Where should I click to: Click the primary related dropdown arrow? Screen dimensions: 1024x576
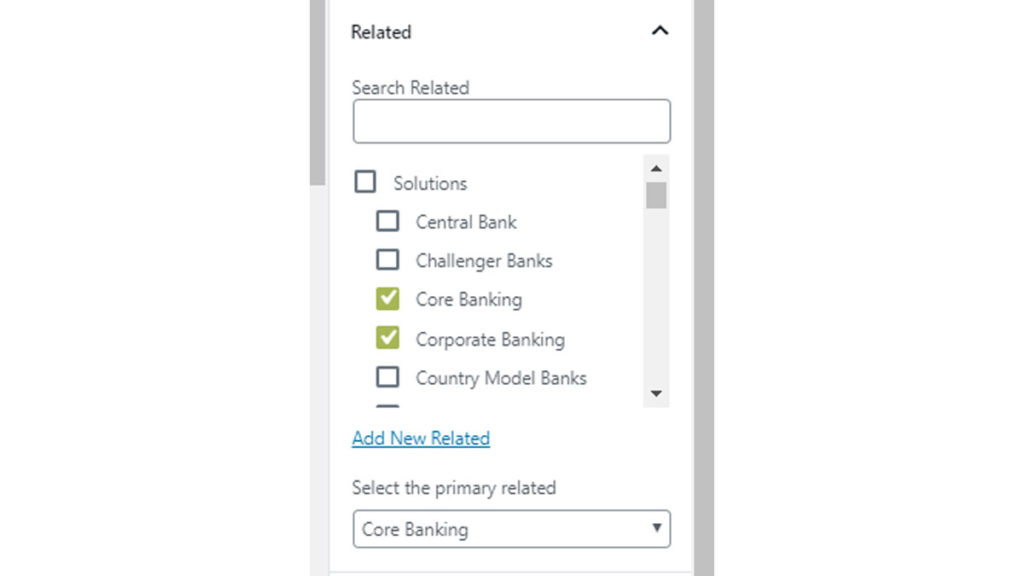(657, 528)
